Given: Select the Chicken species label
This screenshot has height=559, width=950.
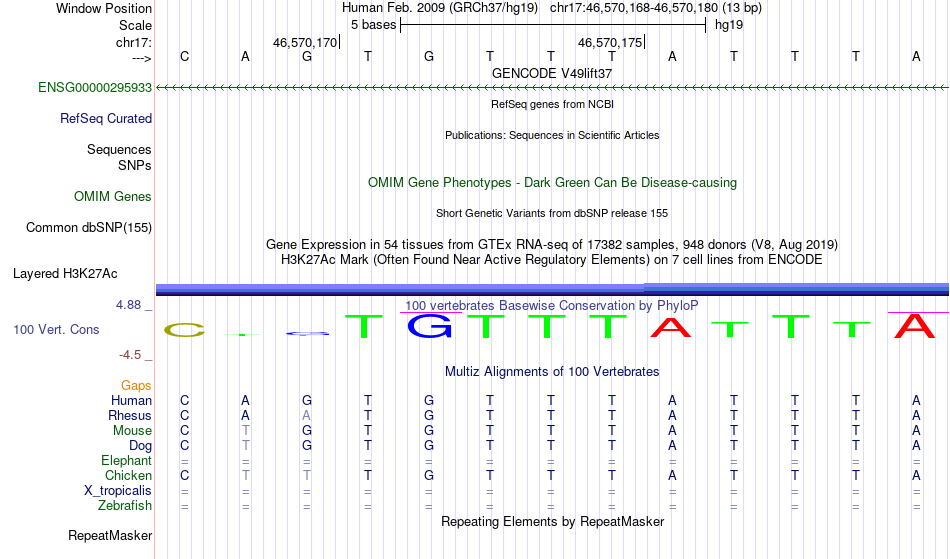Looking at the screenshot, I should (128, 475).
